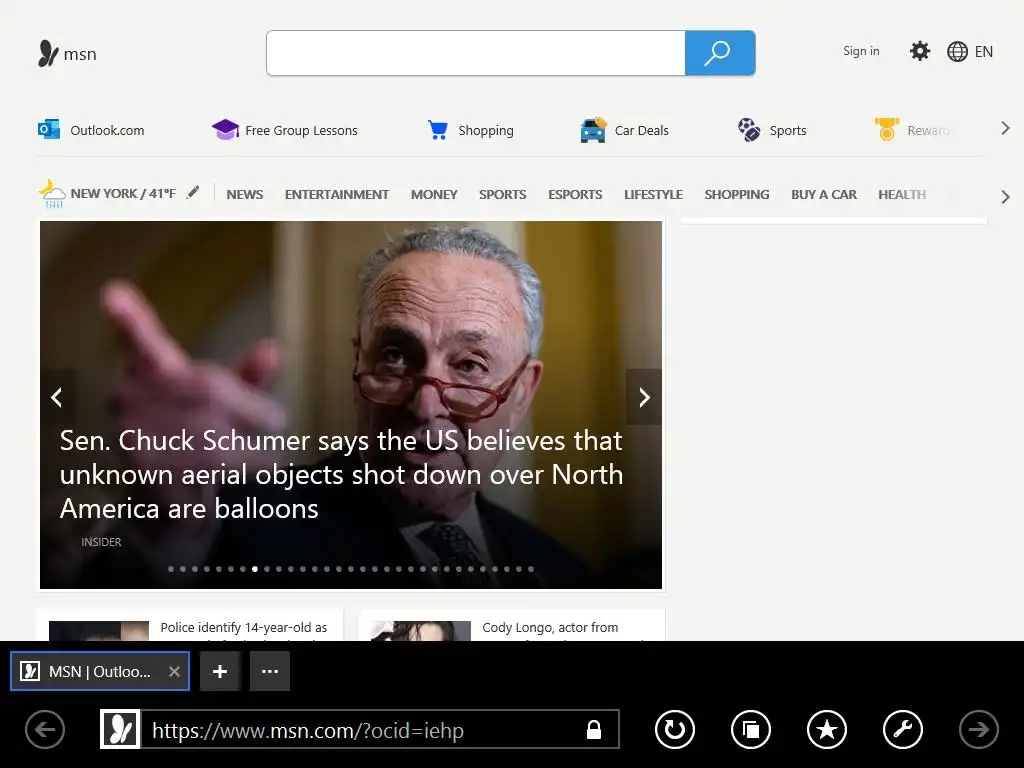Click the INSIDER source label
The height and width of the screenshot is (768, 1024).
point(101,542)
